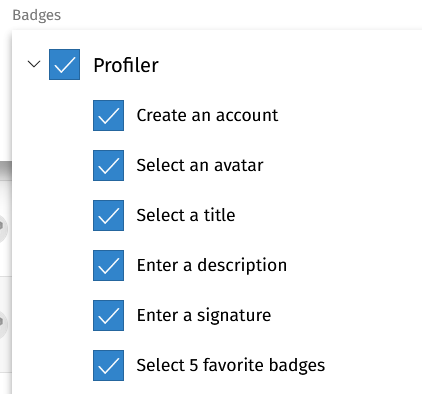Uncheck the Select 5 favorite badges checkbox
The width and height of the screenshot is (422, 394).
tap(108, 365)
